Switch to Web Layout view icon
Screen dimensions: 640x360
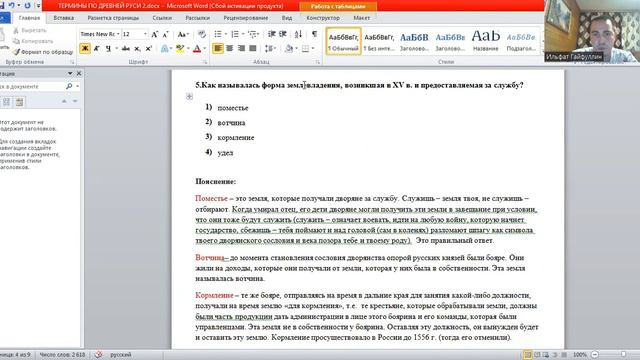click(546, 355)
